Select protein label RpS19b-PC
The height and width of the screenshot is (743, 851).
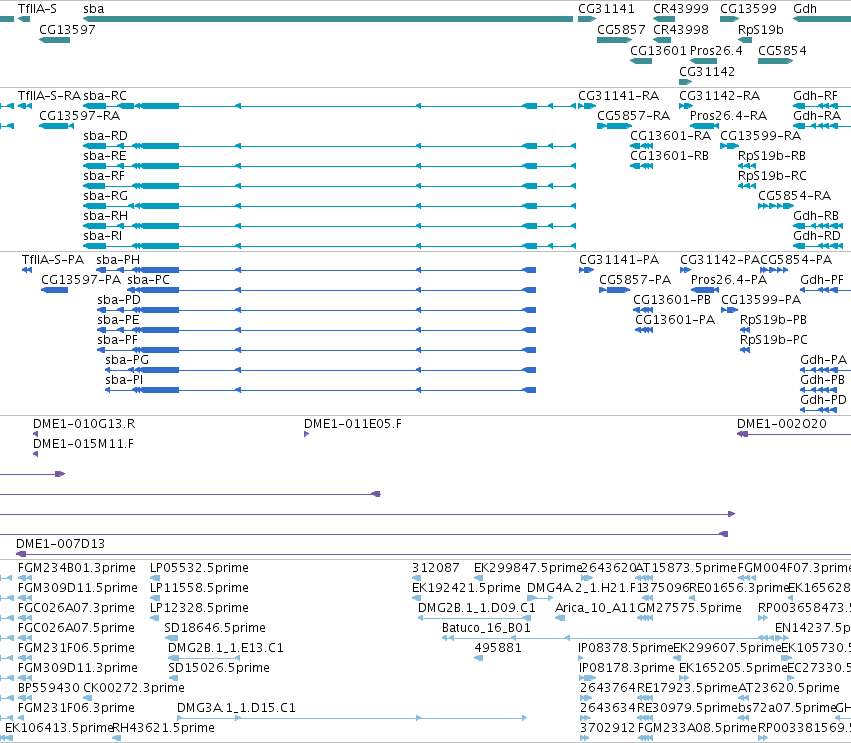point(773,340)
